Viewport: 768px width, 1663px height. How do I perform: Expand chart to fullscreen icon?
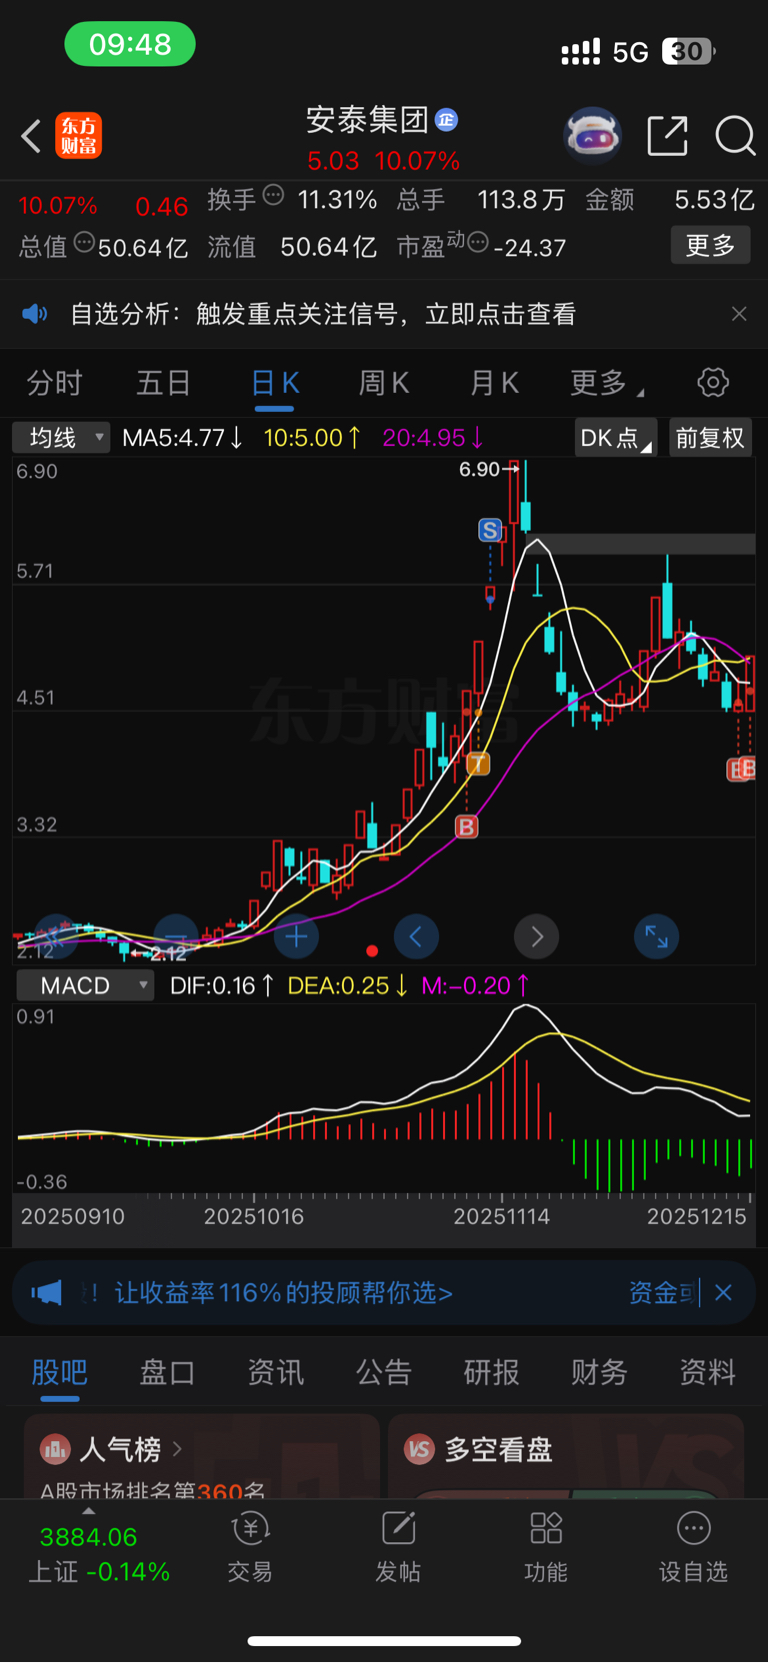coord(656,937)
